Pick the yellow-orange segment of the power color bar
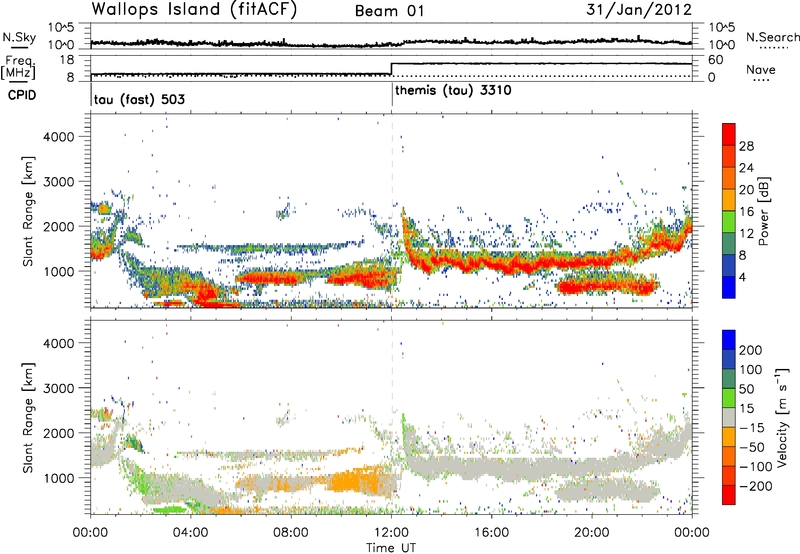This screenshot has width=800, height=554. [729, 200]
